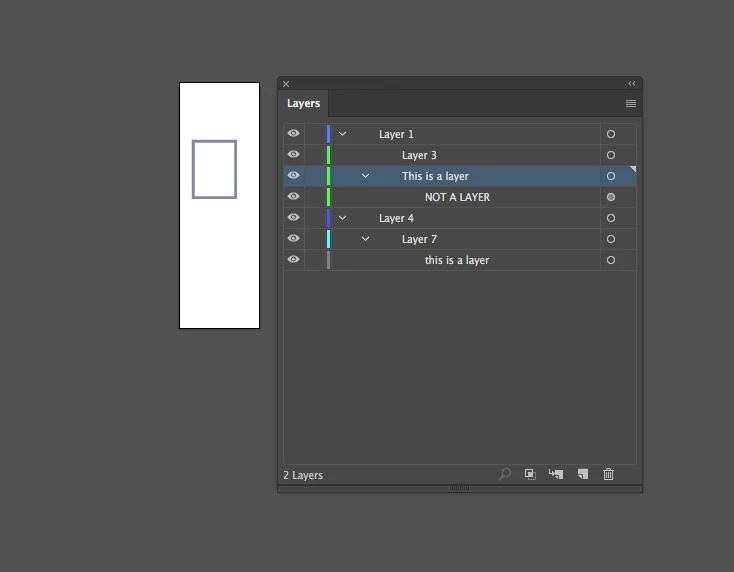Toggle visibility of lowercase "this is a layer"
Screen dimensions: 734x572
point(294,259)
